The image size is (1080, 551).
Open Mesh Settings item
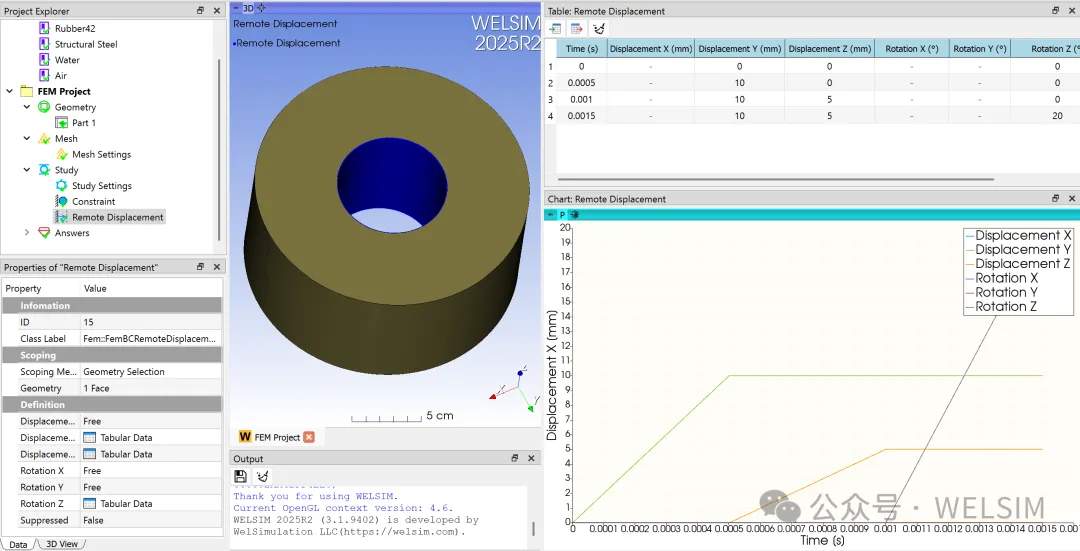pos(101,154)
